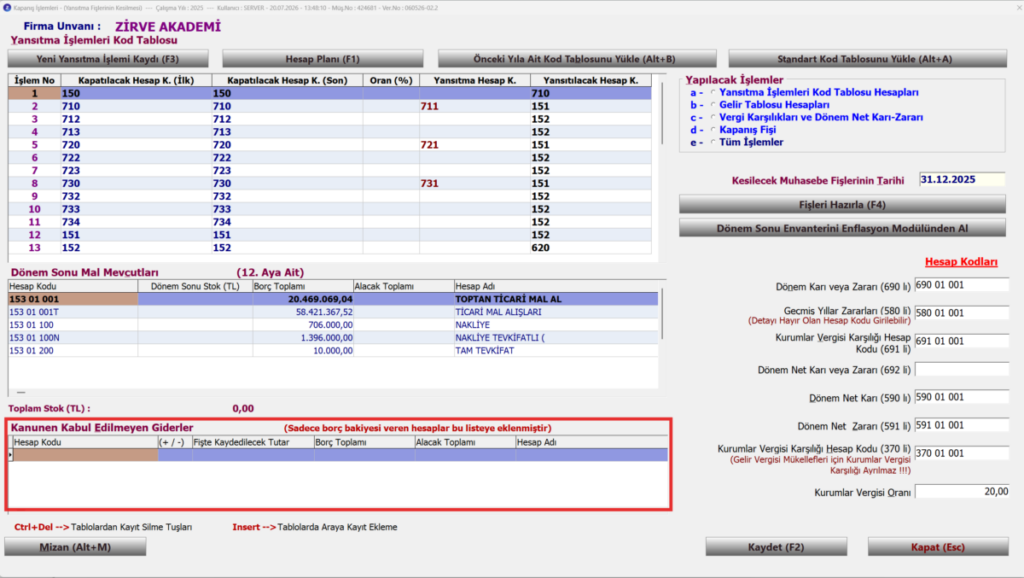1024x578 pixels.
Task: Select option c Vergi Karşılıkları ve Dönem Net Karı-Zararı
Action: click(713, 118)
